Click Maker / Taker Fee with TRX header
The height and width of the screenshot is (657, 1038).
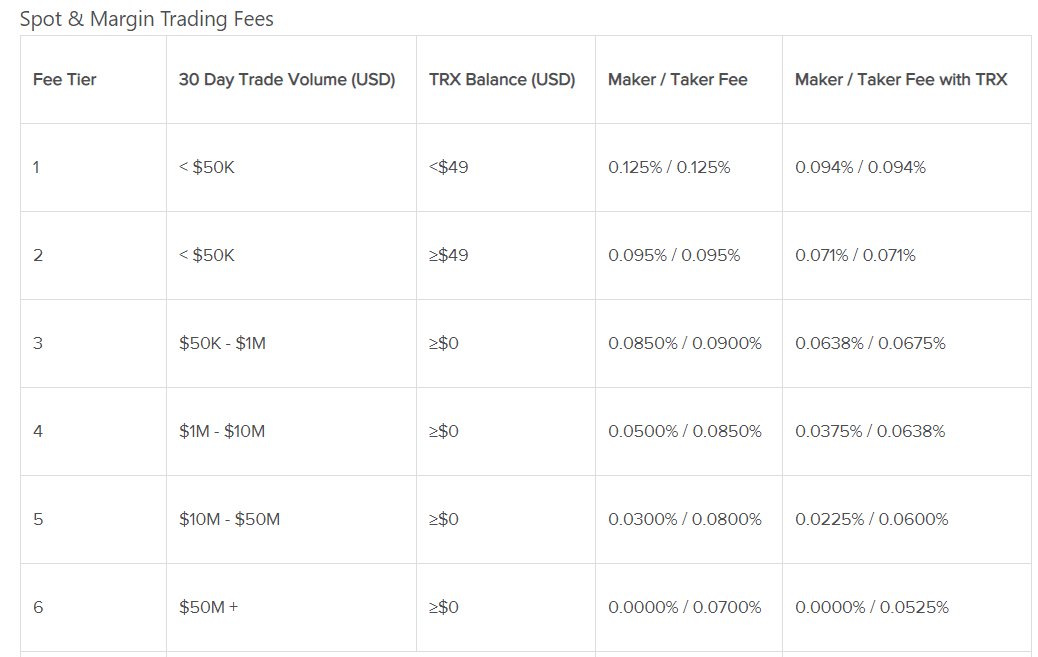(901, 79)
